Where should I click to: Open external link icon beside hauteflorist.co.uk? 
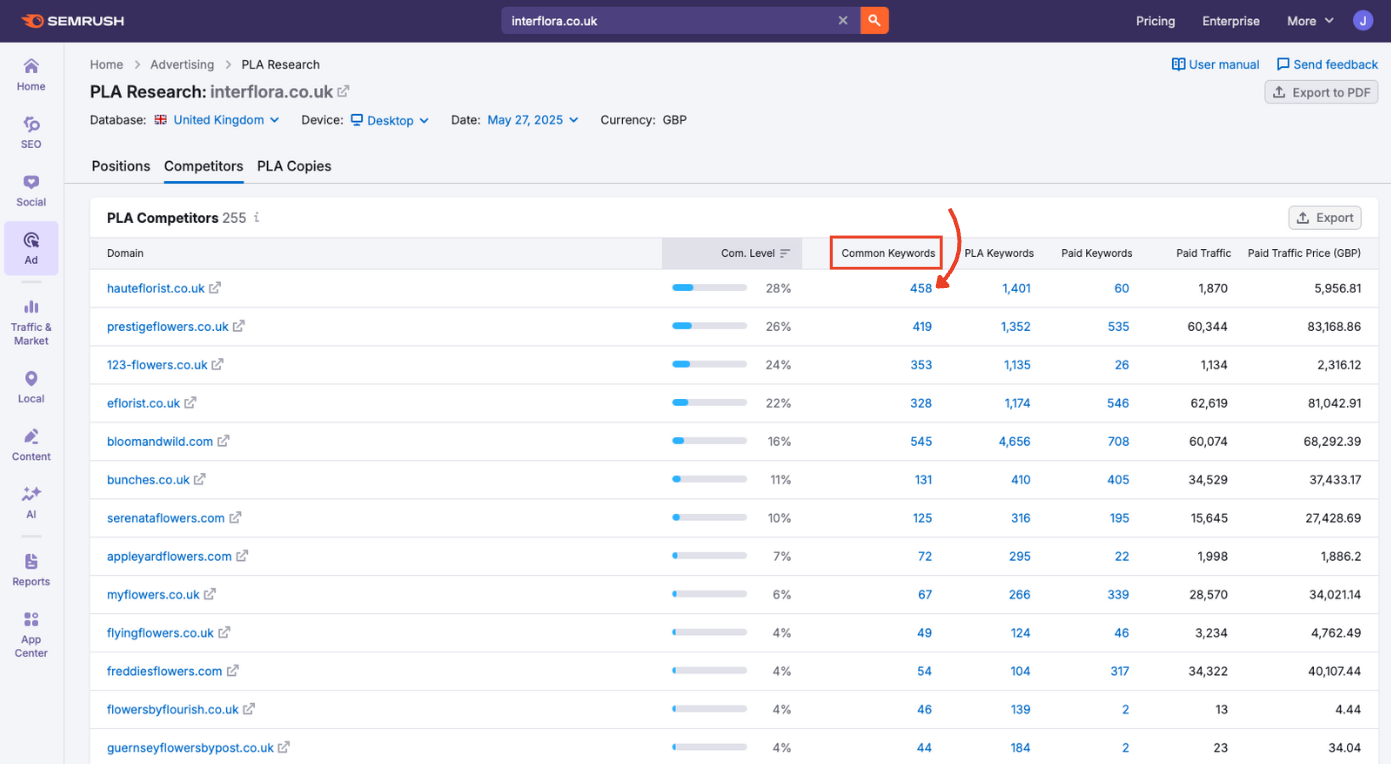(215, 288)
